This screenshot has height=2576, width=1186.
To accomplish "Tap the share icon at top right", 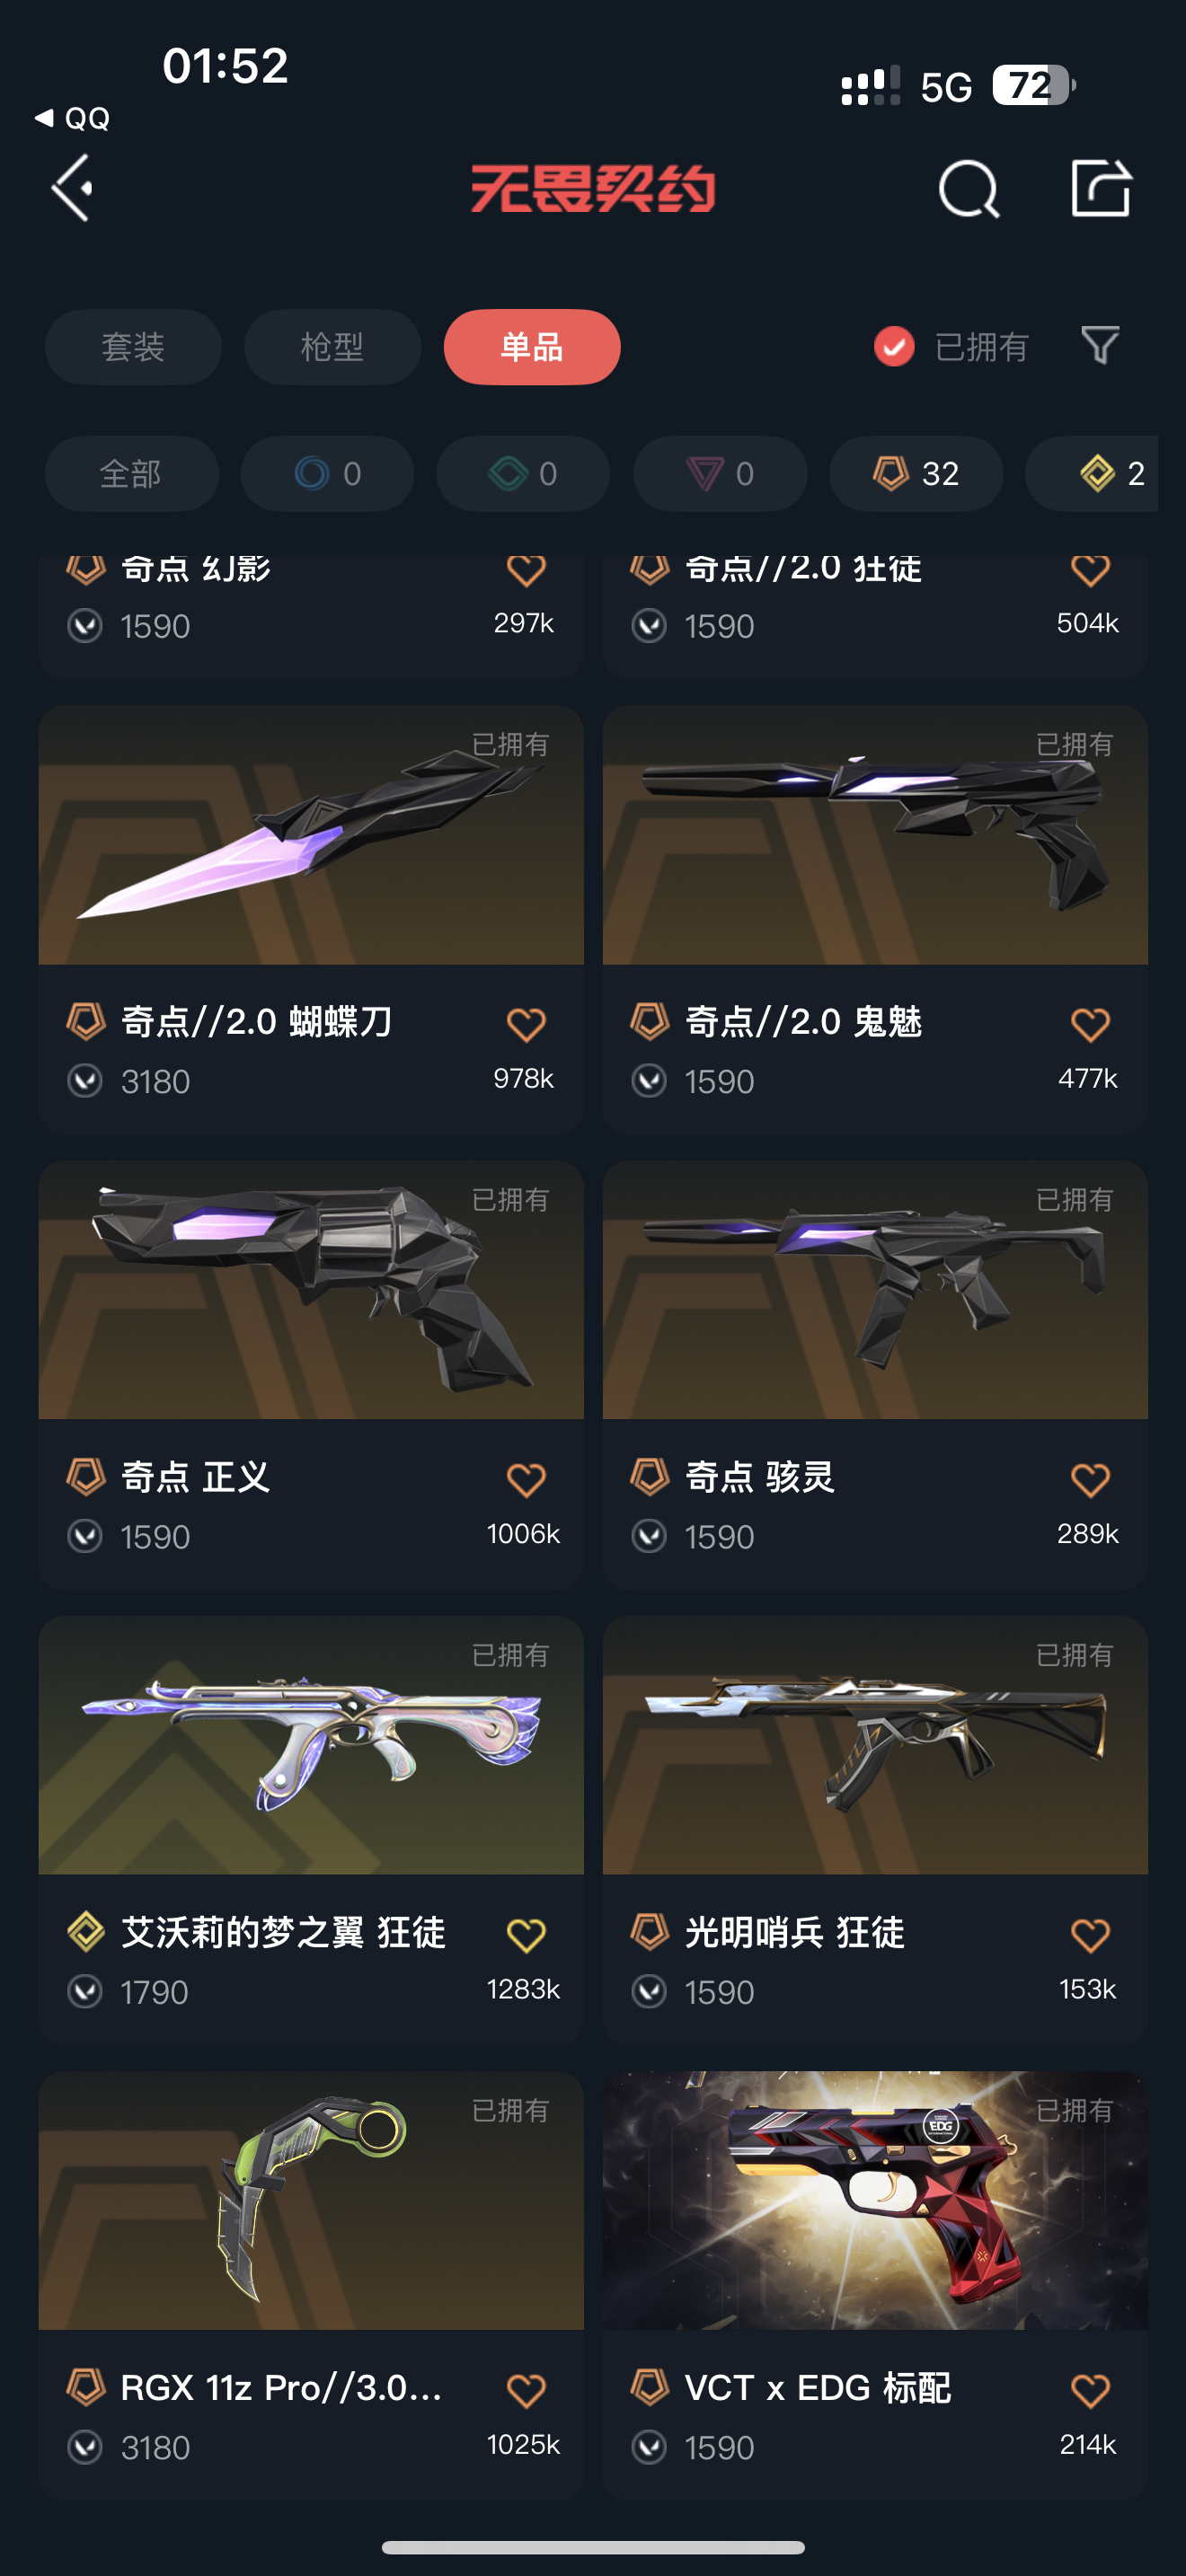I will tap(1101, 187).
